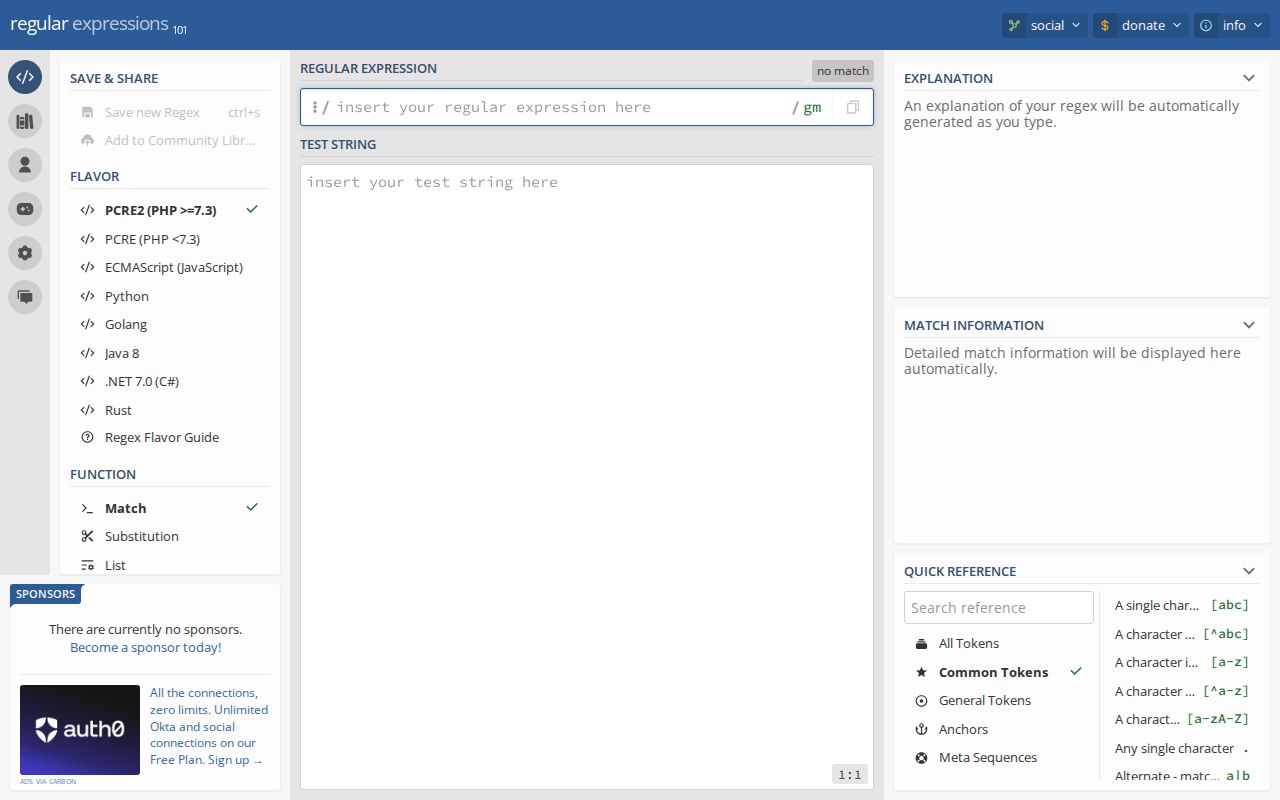Viewport: 1280px width, 800px height.
Task: Click inside the test string area
Action: [x=585, y=400]
